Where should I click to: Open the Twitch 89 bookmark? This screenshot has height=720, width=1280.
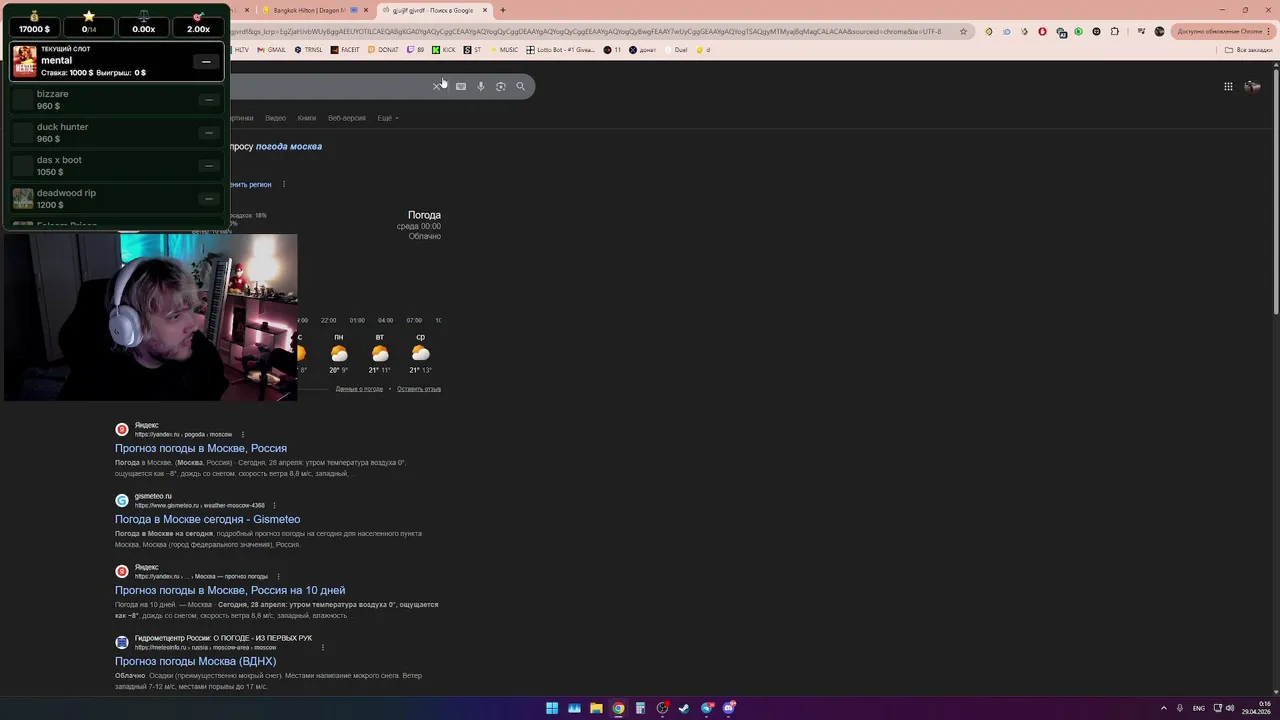tap(415, 49)
